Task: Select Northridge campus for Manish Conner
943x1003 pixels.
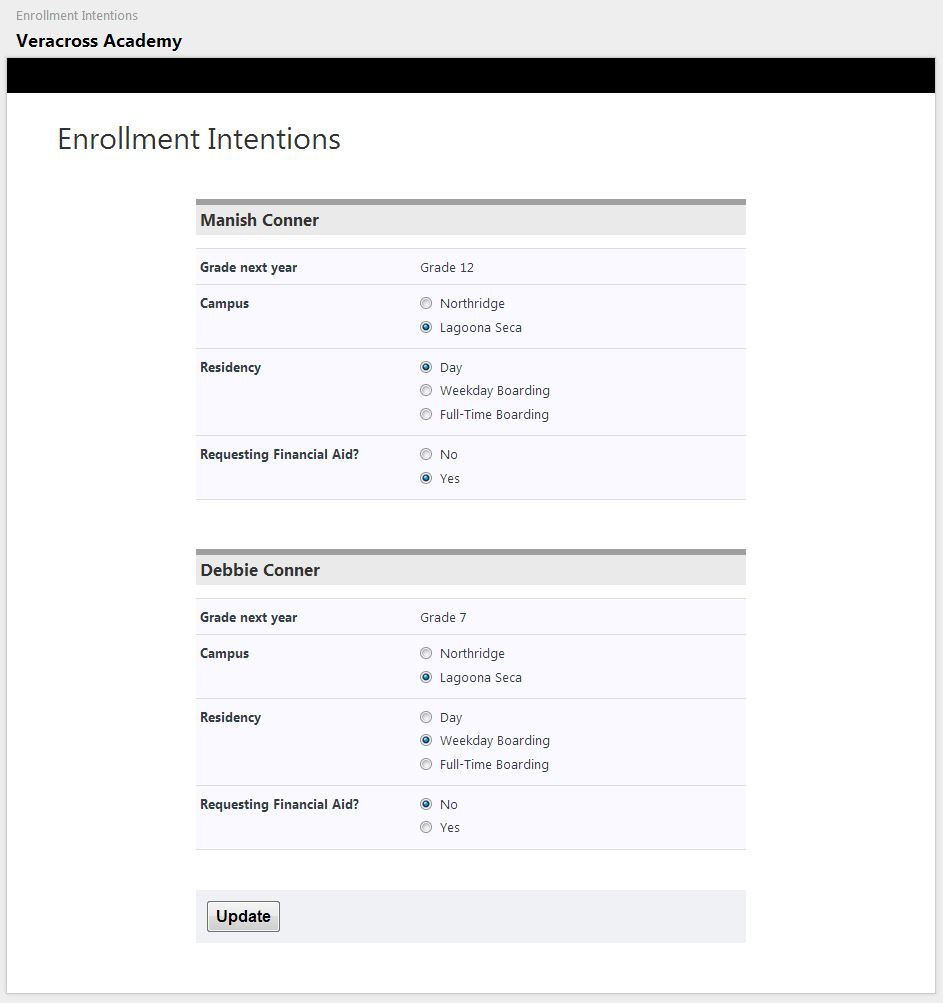Action: (x=426, y=303)
